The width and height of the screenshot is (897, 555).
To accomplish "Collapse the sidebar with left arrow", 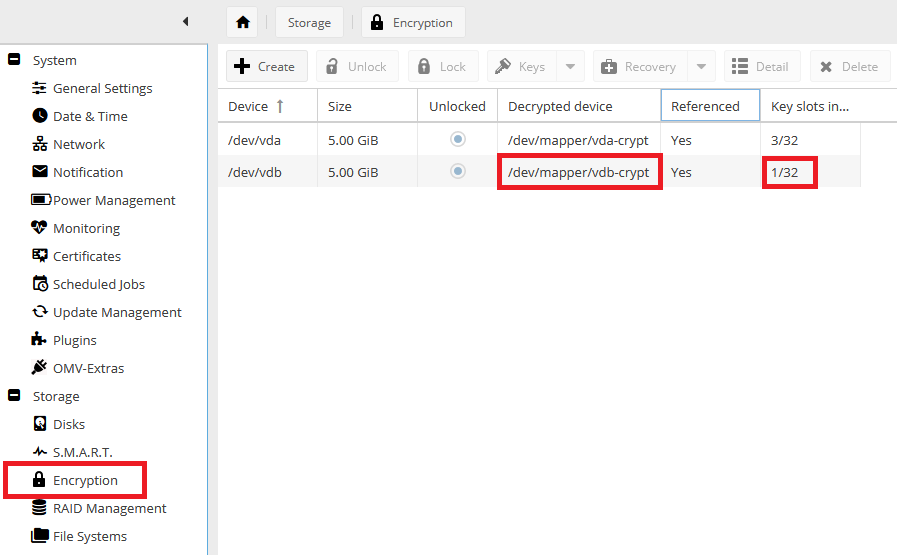I will pos(185,22).
